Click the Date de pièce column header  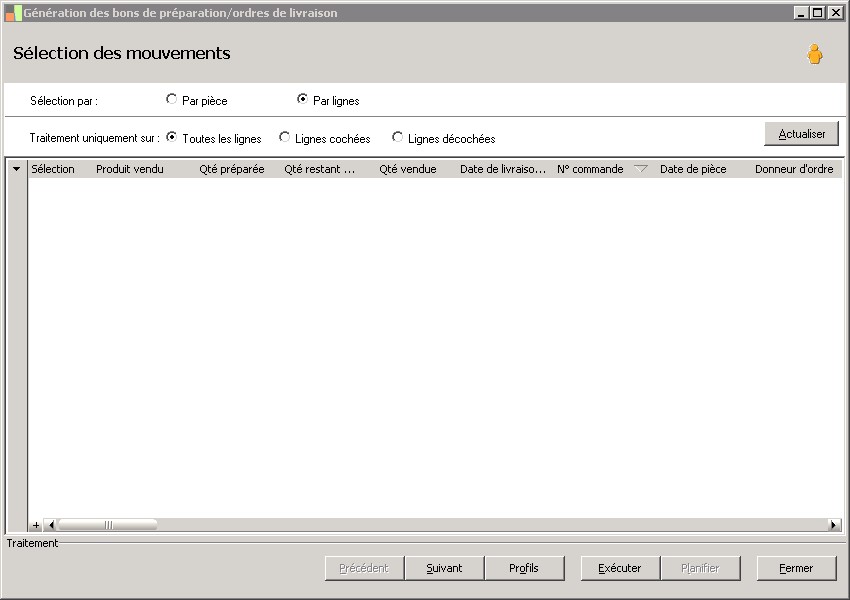tap(693, 169)
